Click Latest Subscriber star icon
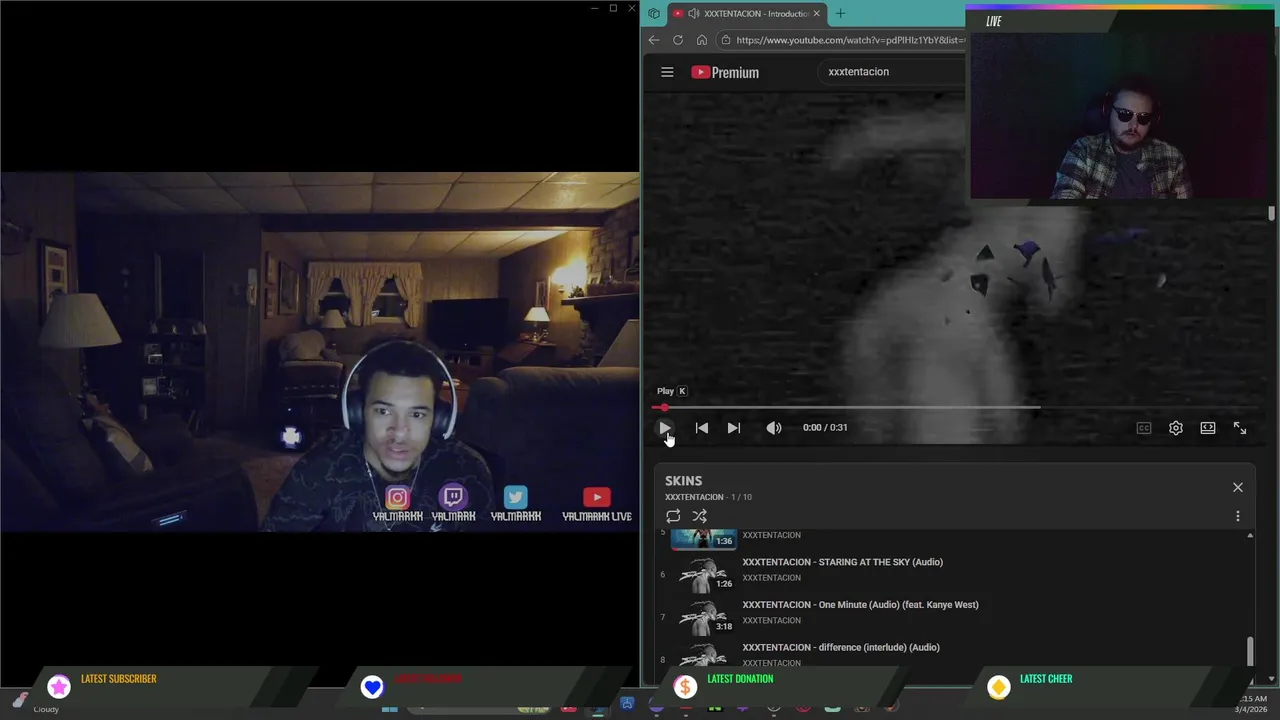 pos(59,686)
